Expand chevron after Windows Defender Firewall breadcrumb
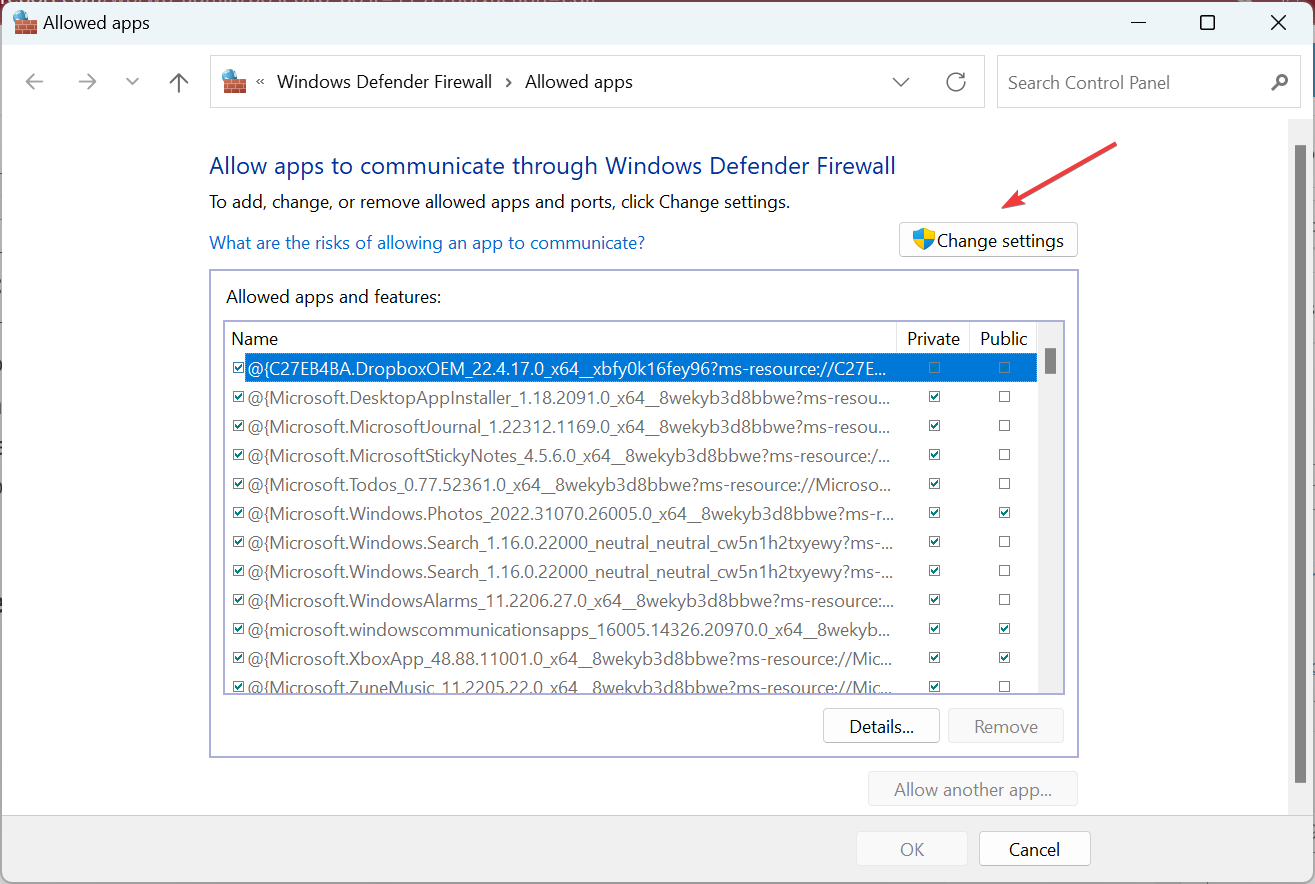 [509, 82]
